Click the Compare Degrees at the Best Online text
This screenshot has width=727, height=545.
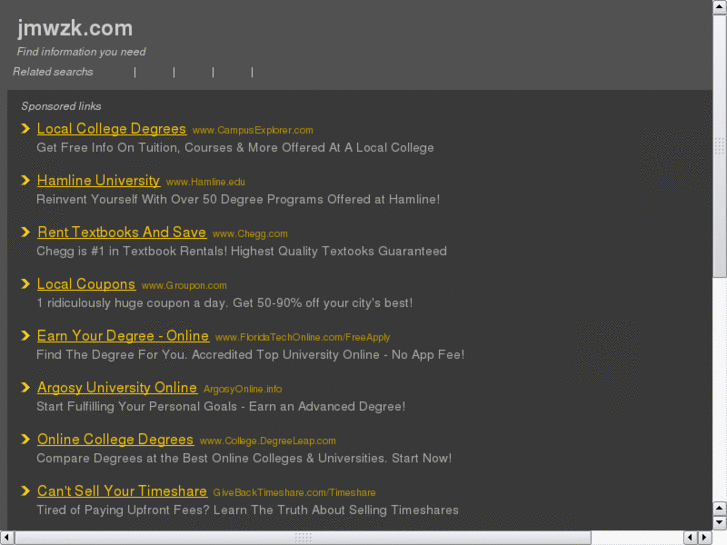(x=244, y=458)
